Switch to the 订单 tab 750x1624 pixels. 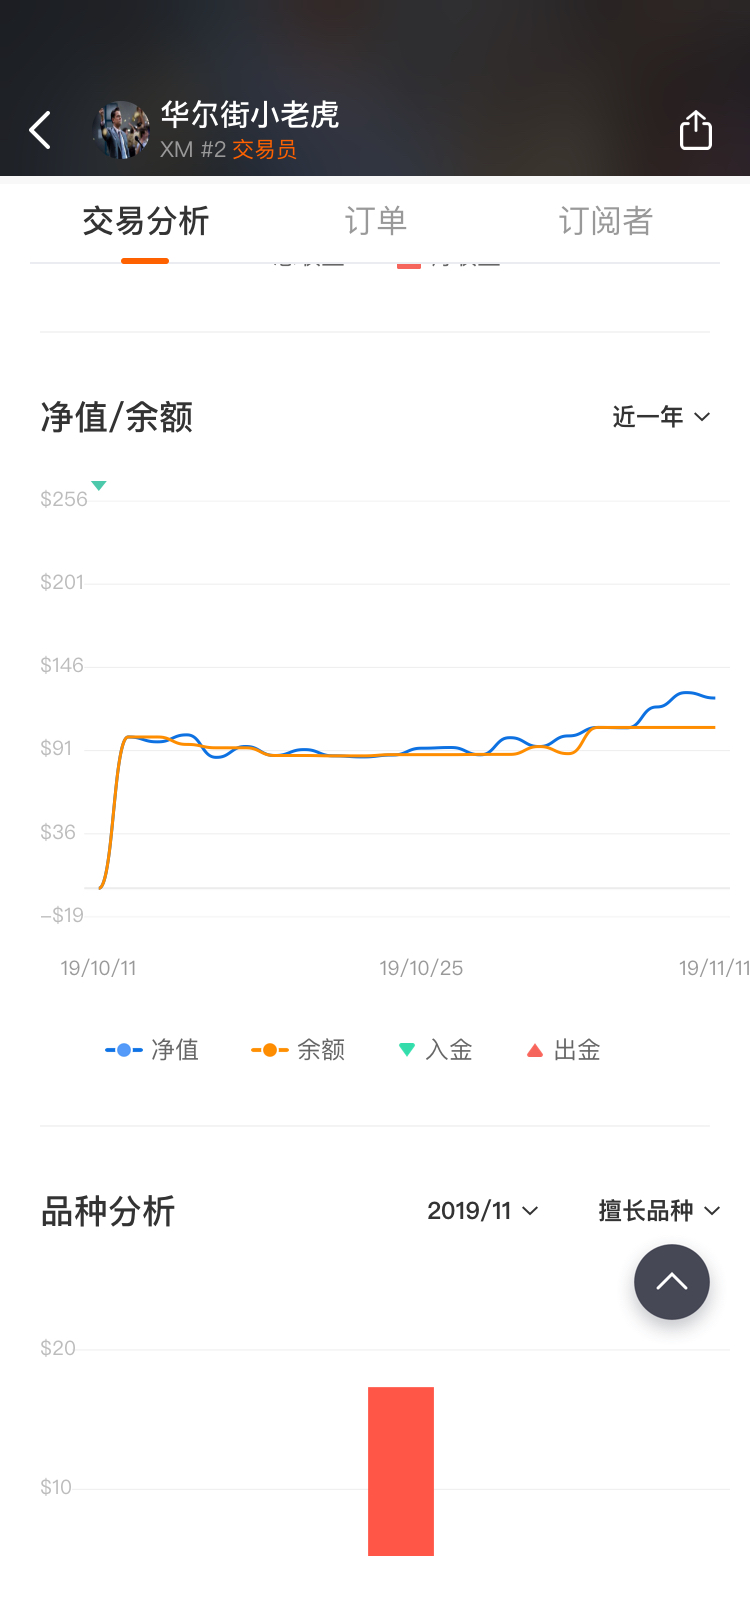click(375, 221)
